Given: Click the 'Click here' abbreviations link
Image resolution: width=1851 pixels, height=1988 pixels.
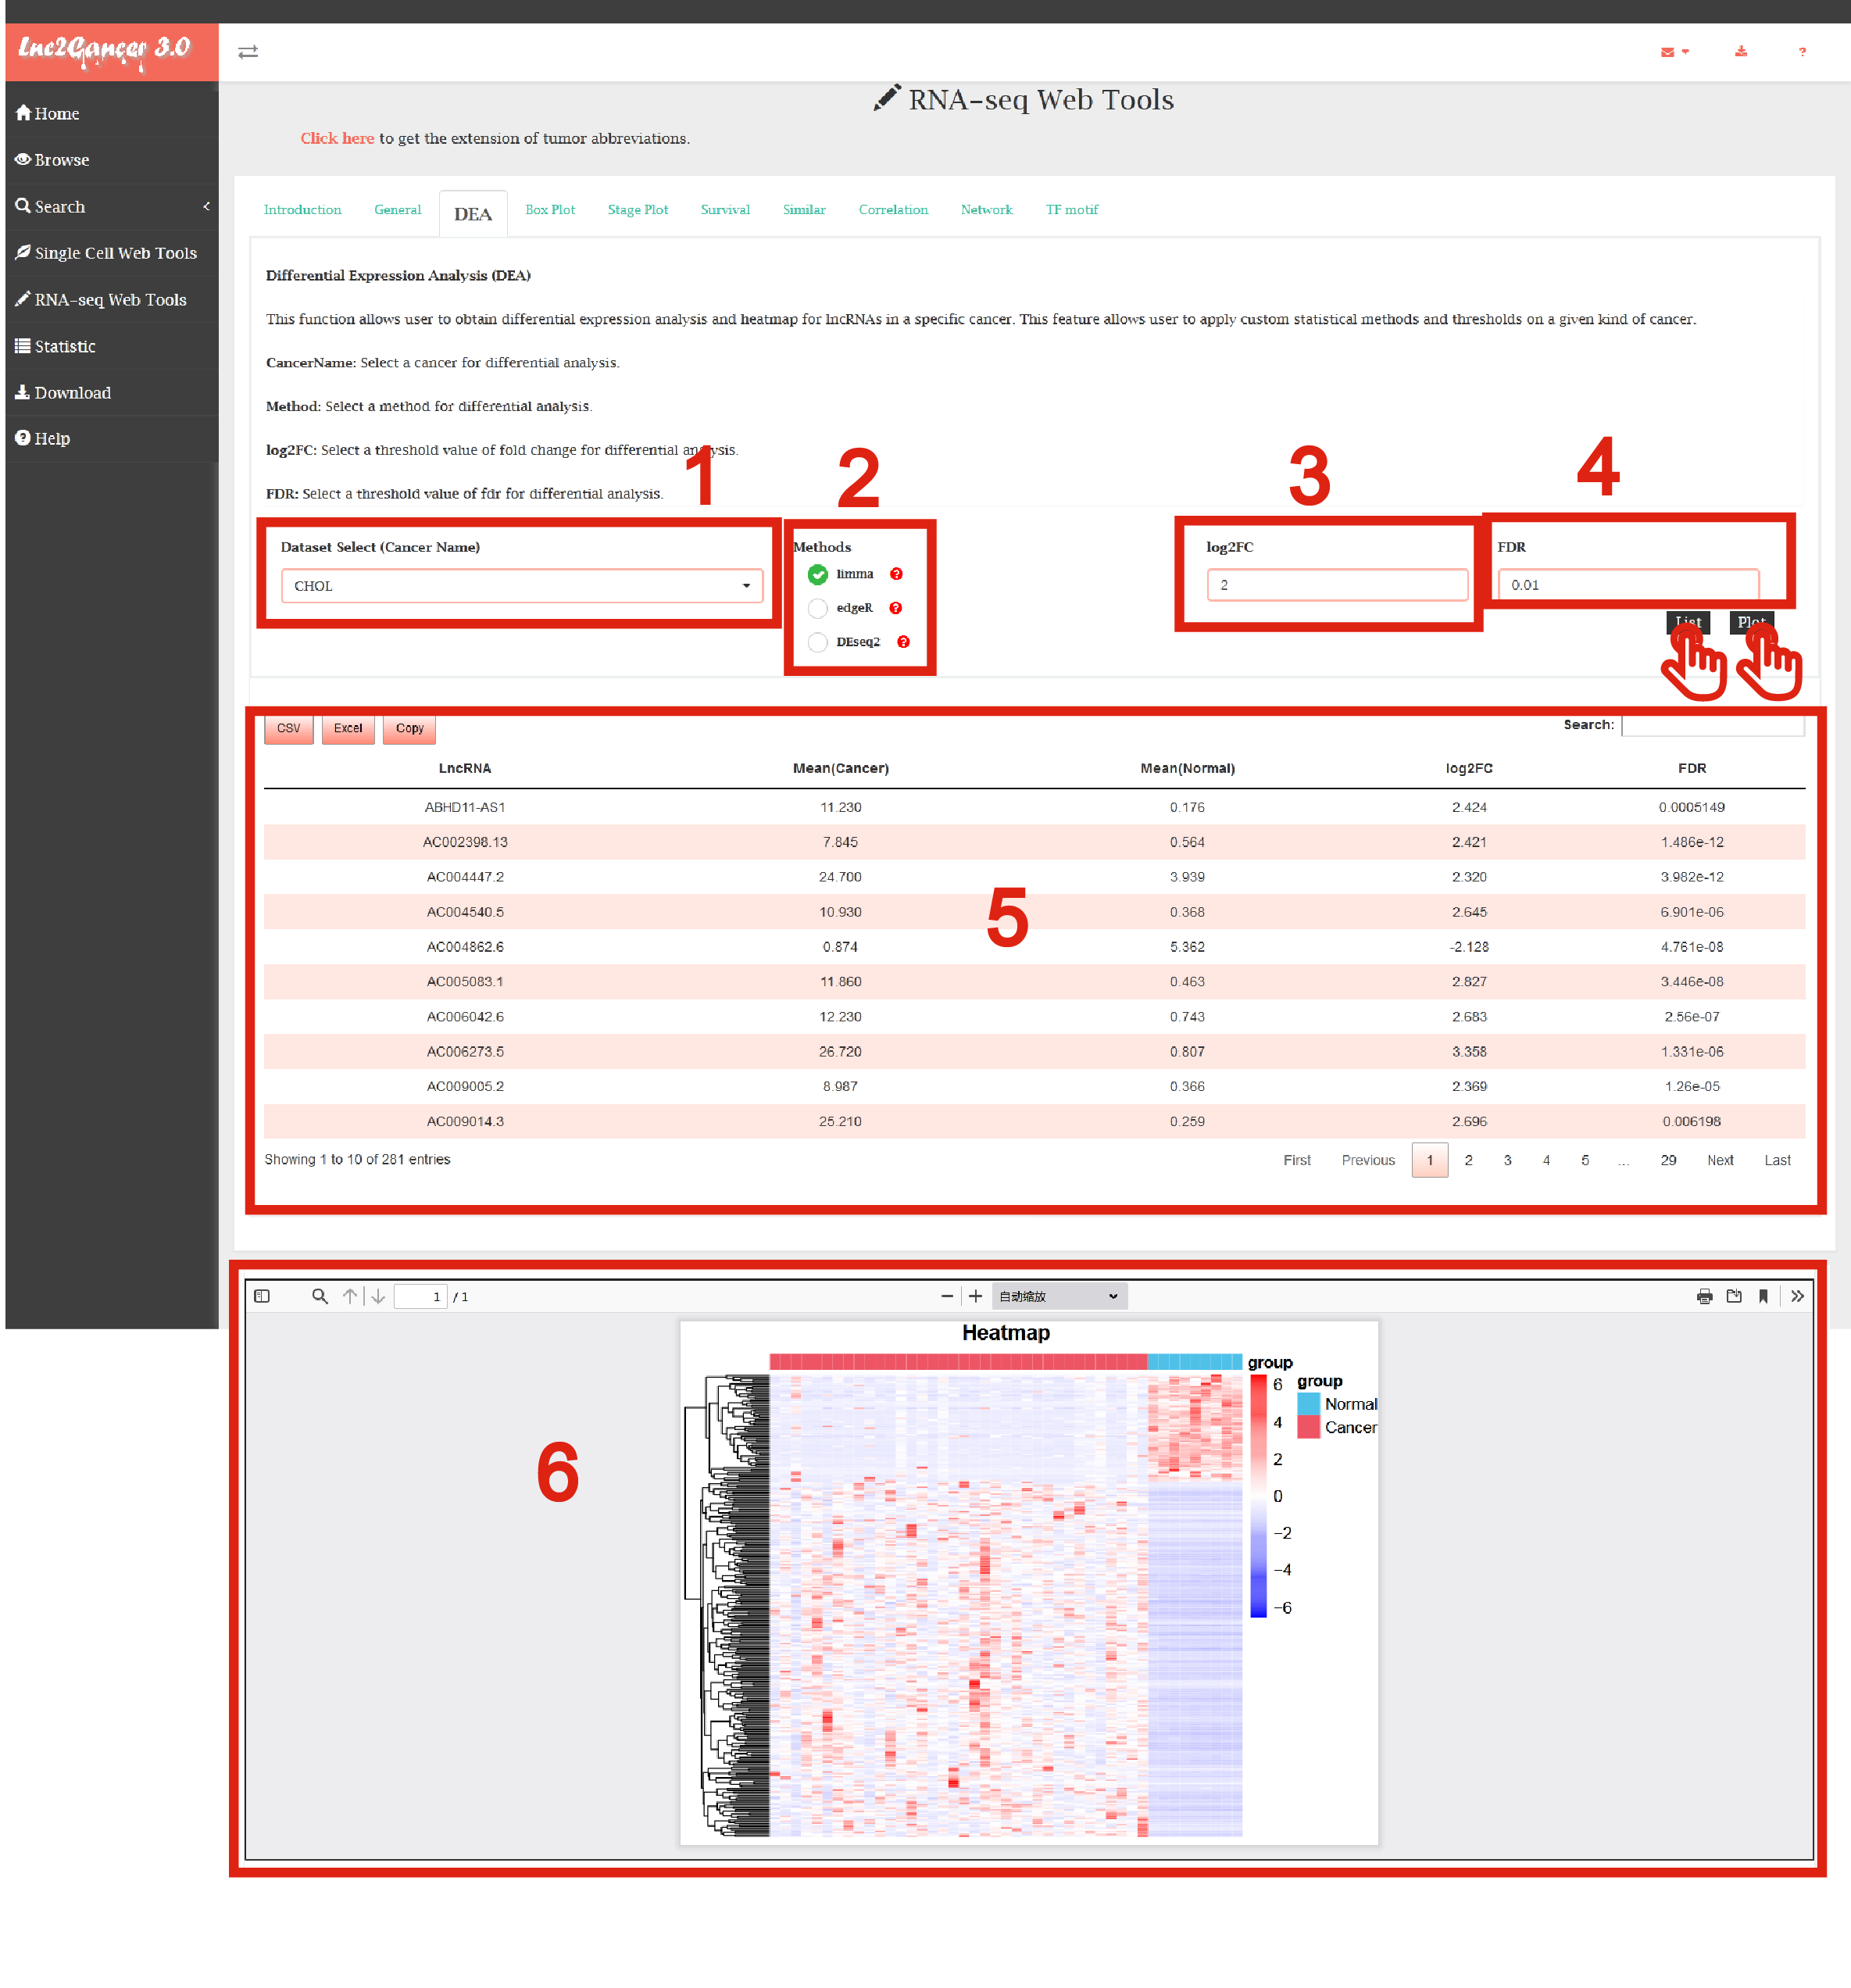Looking at the screenshot, I should tap(337, 138).
